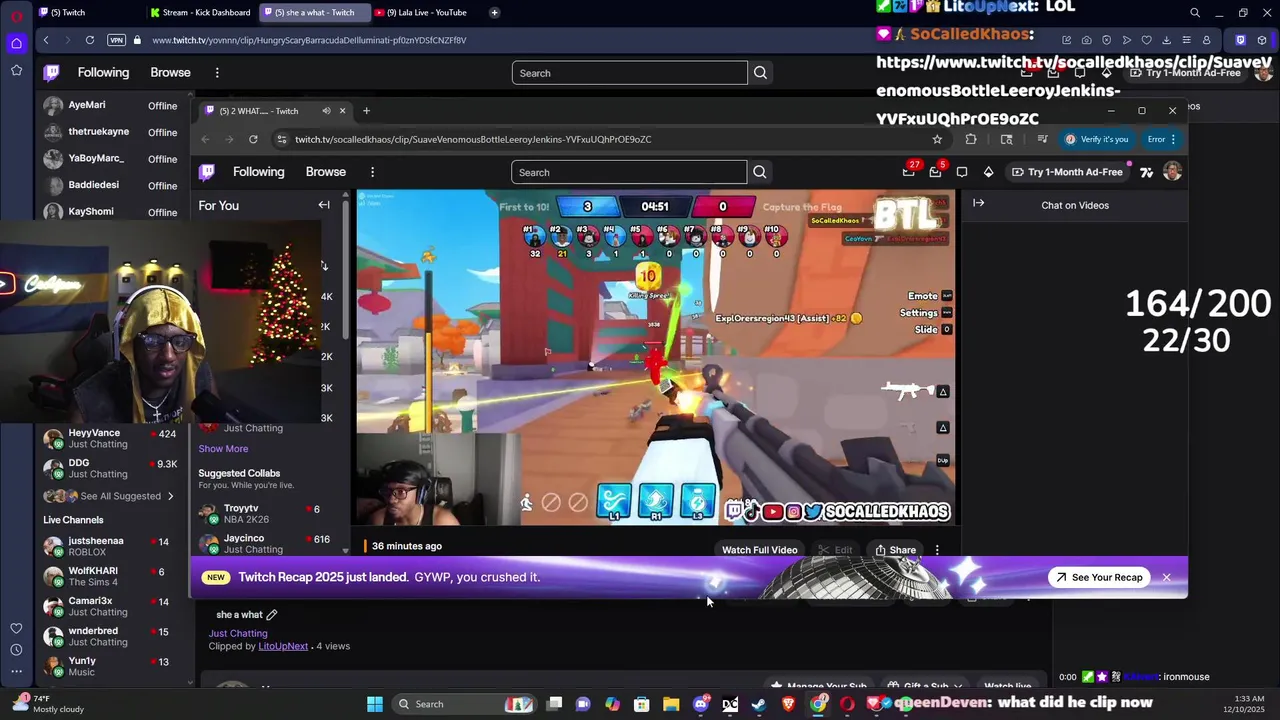Open Following in the back Twitch window
The height and width of the screenshot is (720, 1280).
pos(104,72)
